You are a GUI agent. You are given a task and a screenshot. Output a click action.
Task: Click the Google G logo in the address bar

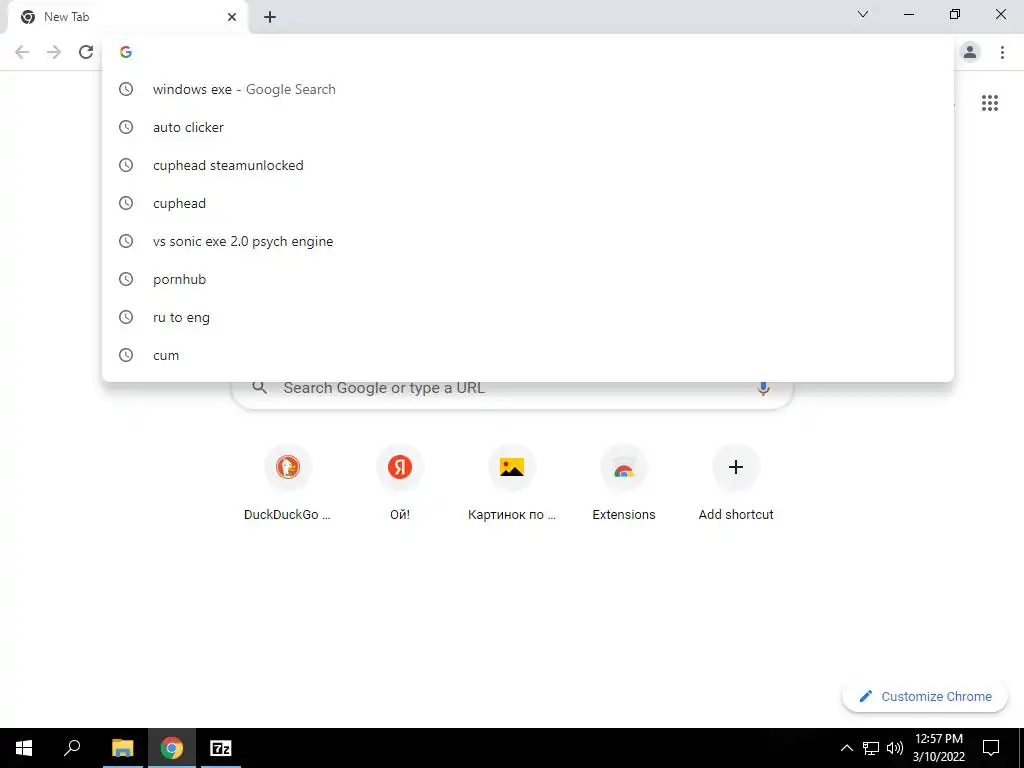tap(125, 52)
